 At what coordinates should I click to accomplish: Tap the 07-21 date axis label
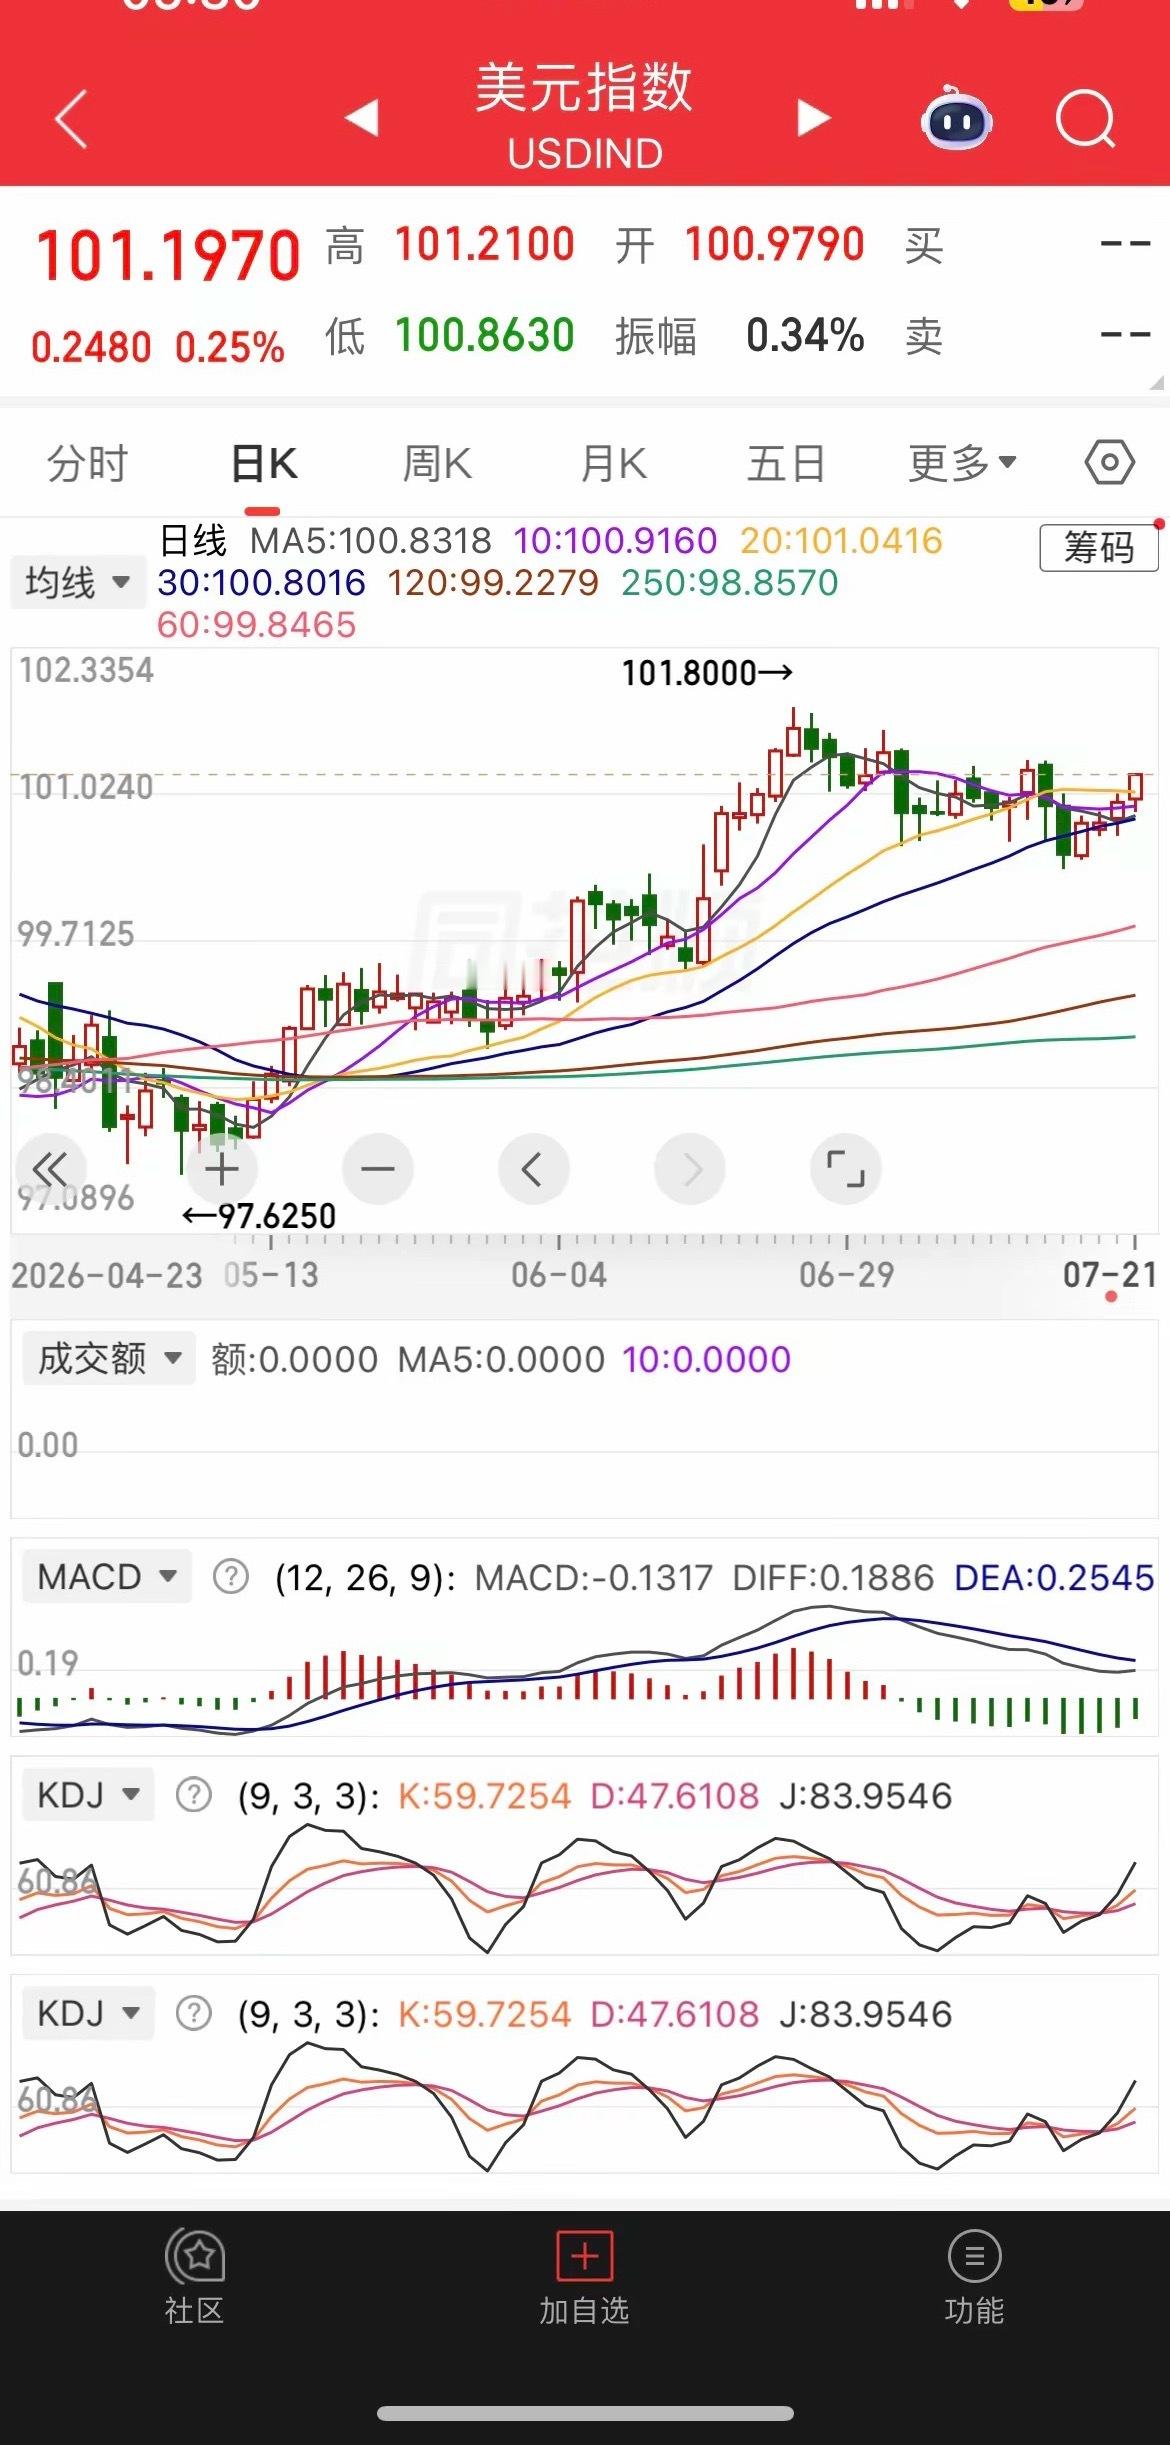click(x=1110, y=1275)
